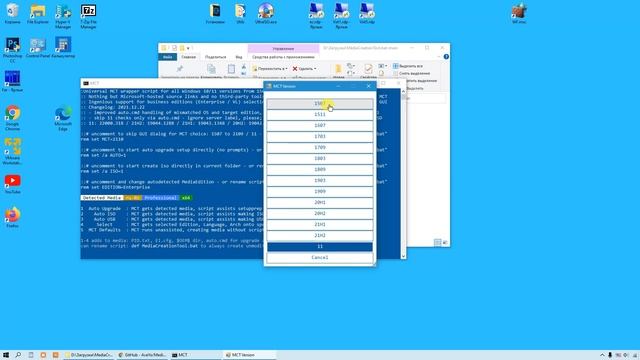Screen dimensions: 640x360
Task: Click the New folder icon in Explorer ribbon
Action: [338, 69]
